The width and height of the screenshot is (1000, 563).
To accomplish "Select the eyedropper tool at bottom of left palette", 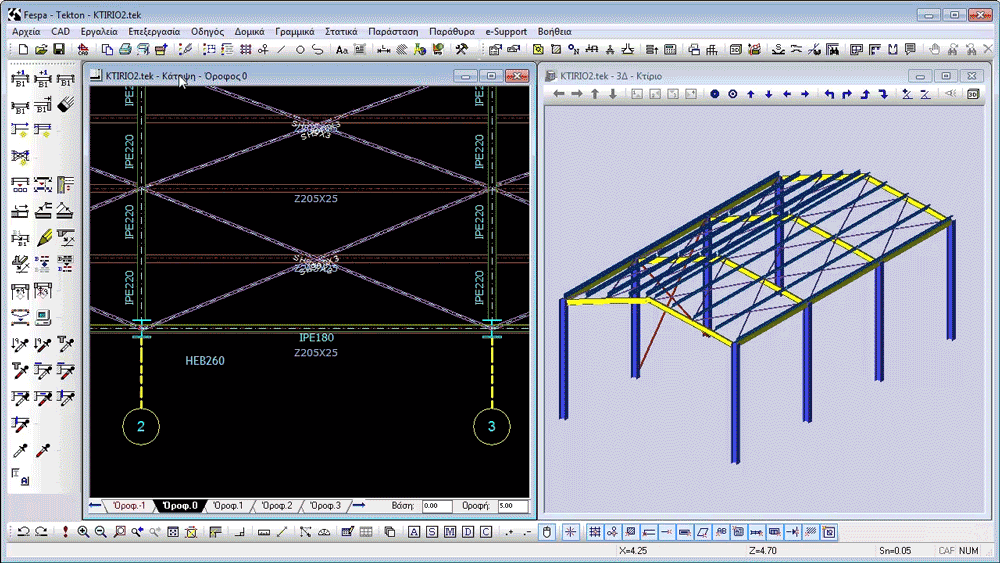I will pyautogui.click(x=20, y=451).
